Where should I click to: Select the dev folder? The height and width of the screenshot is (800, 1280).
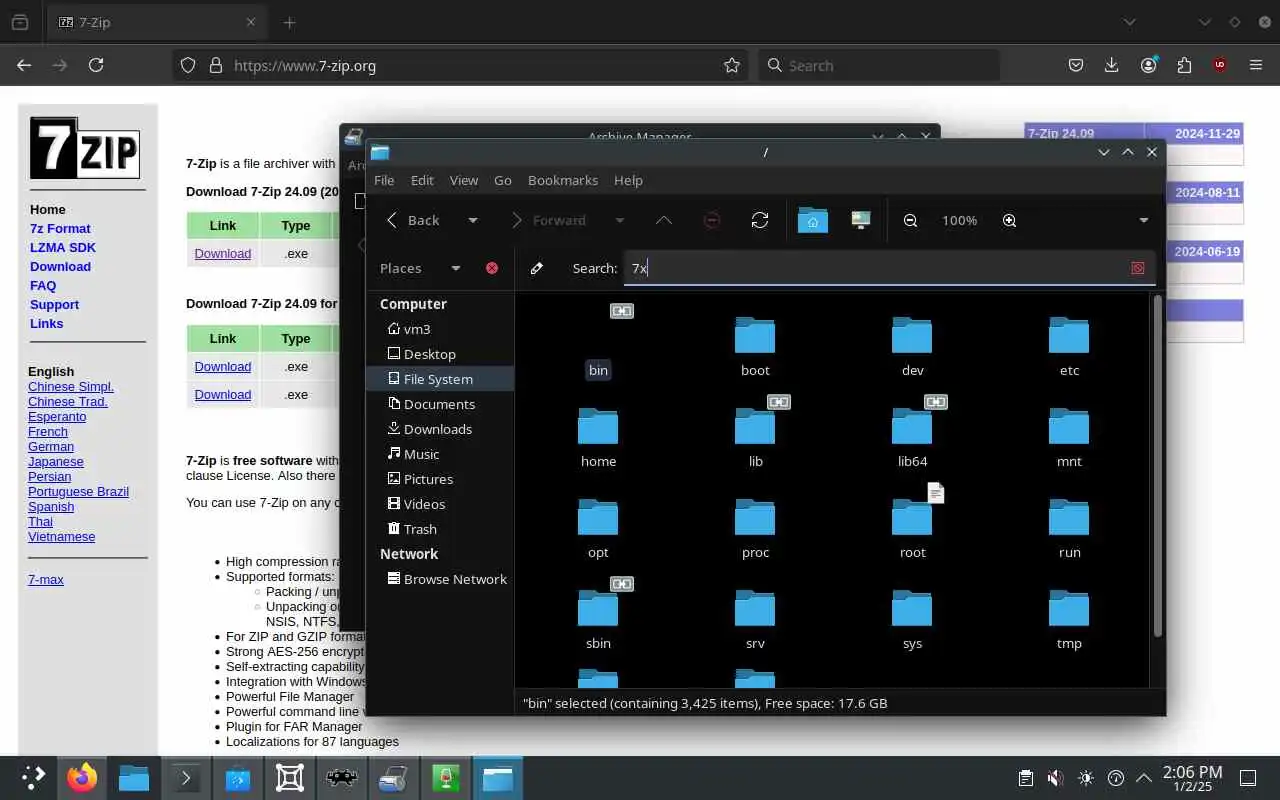[x=912, y=347]
